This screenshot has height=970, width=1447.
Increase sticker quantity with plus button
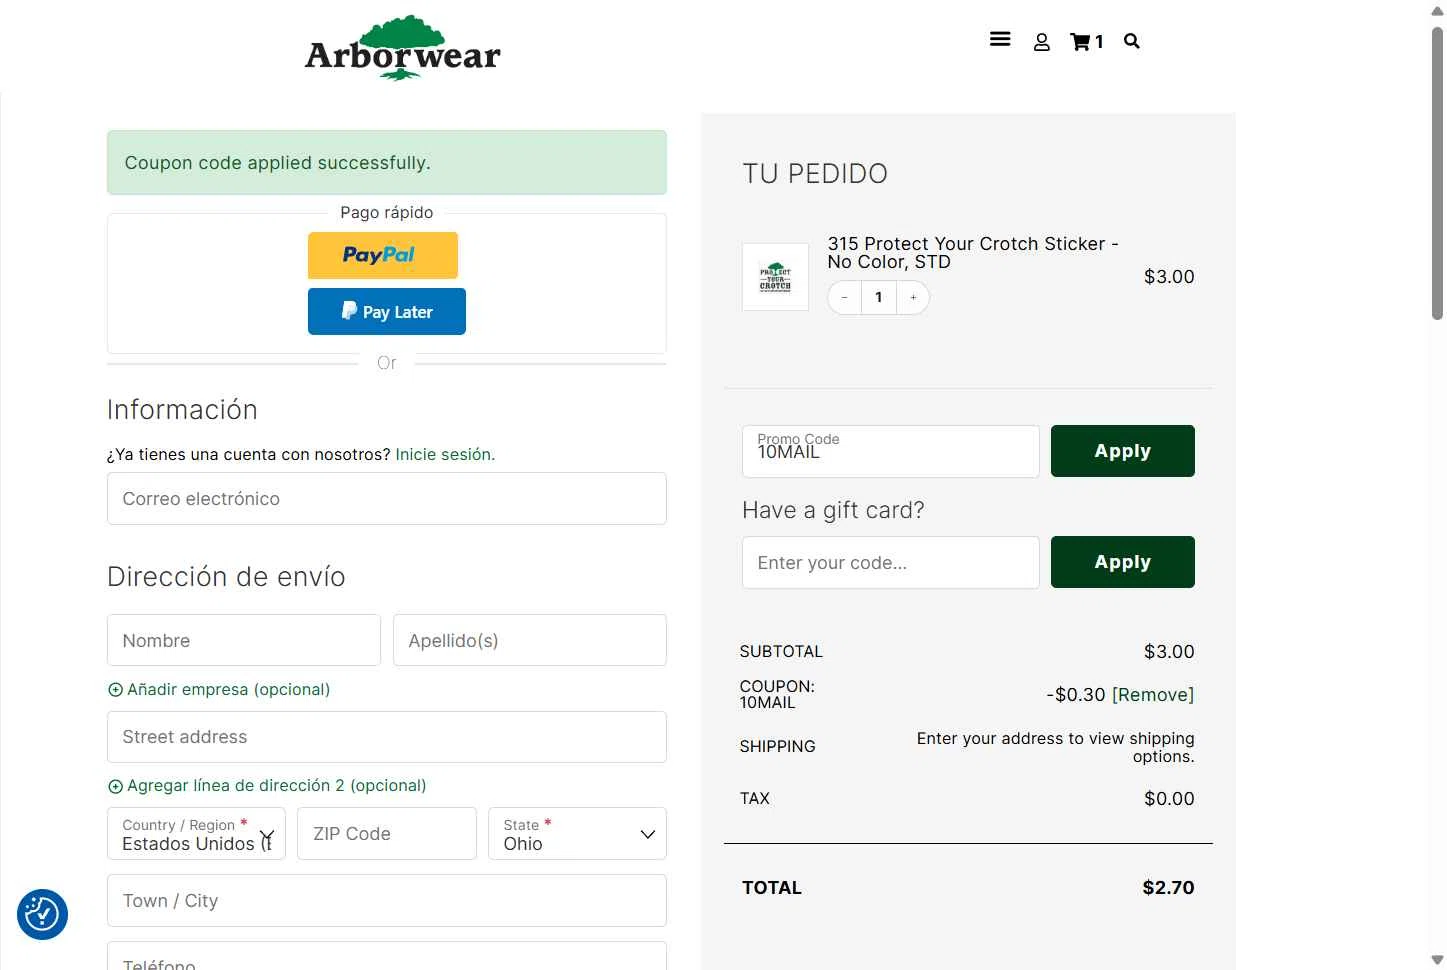tap(913, 297)
